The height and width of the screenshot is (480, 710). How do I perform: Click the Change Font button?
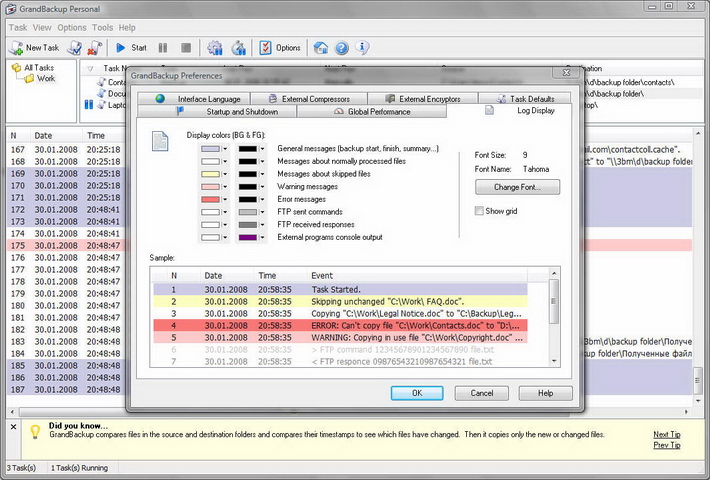pyautogui.click(x=518, y=187)
